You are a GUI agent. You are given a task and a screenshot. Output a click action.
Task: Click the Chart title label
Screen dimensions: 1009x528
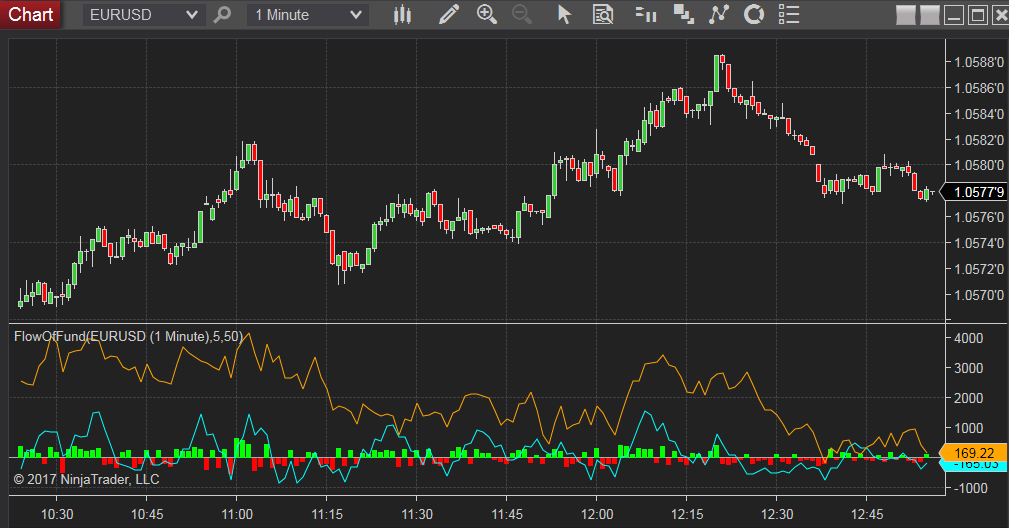(30, 14)
